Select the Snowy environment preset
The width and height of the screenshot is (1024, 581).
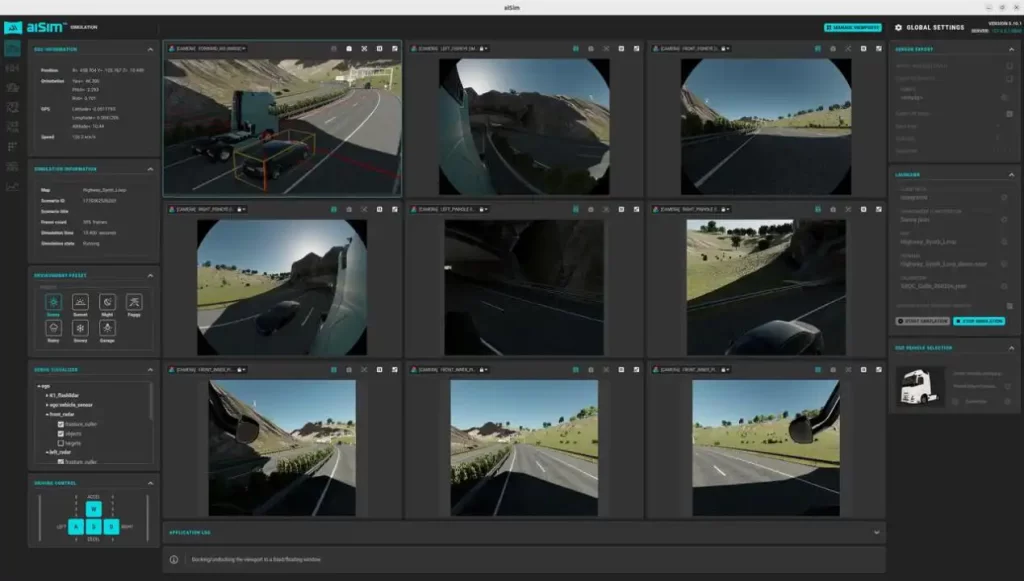[80, 329]
